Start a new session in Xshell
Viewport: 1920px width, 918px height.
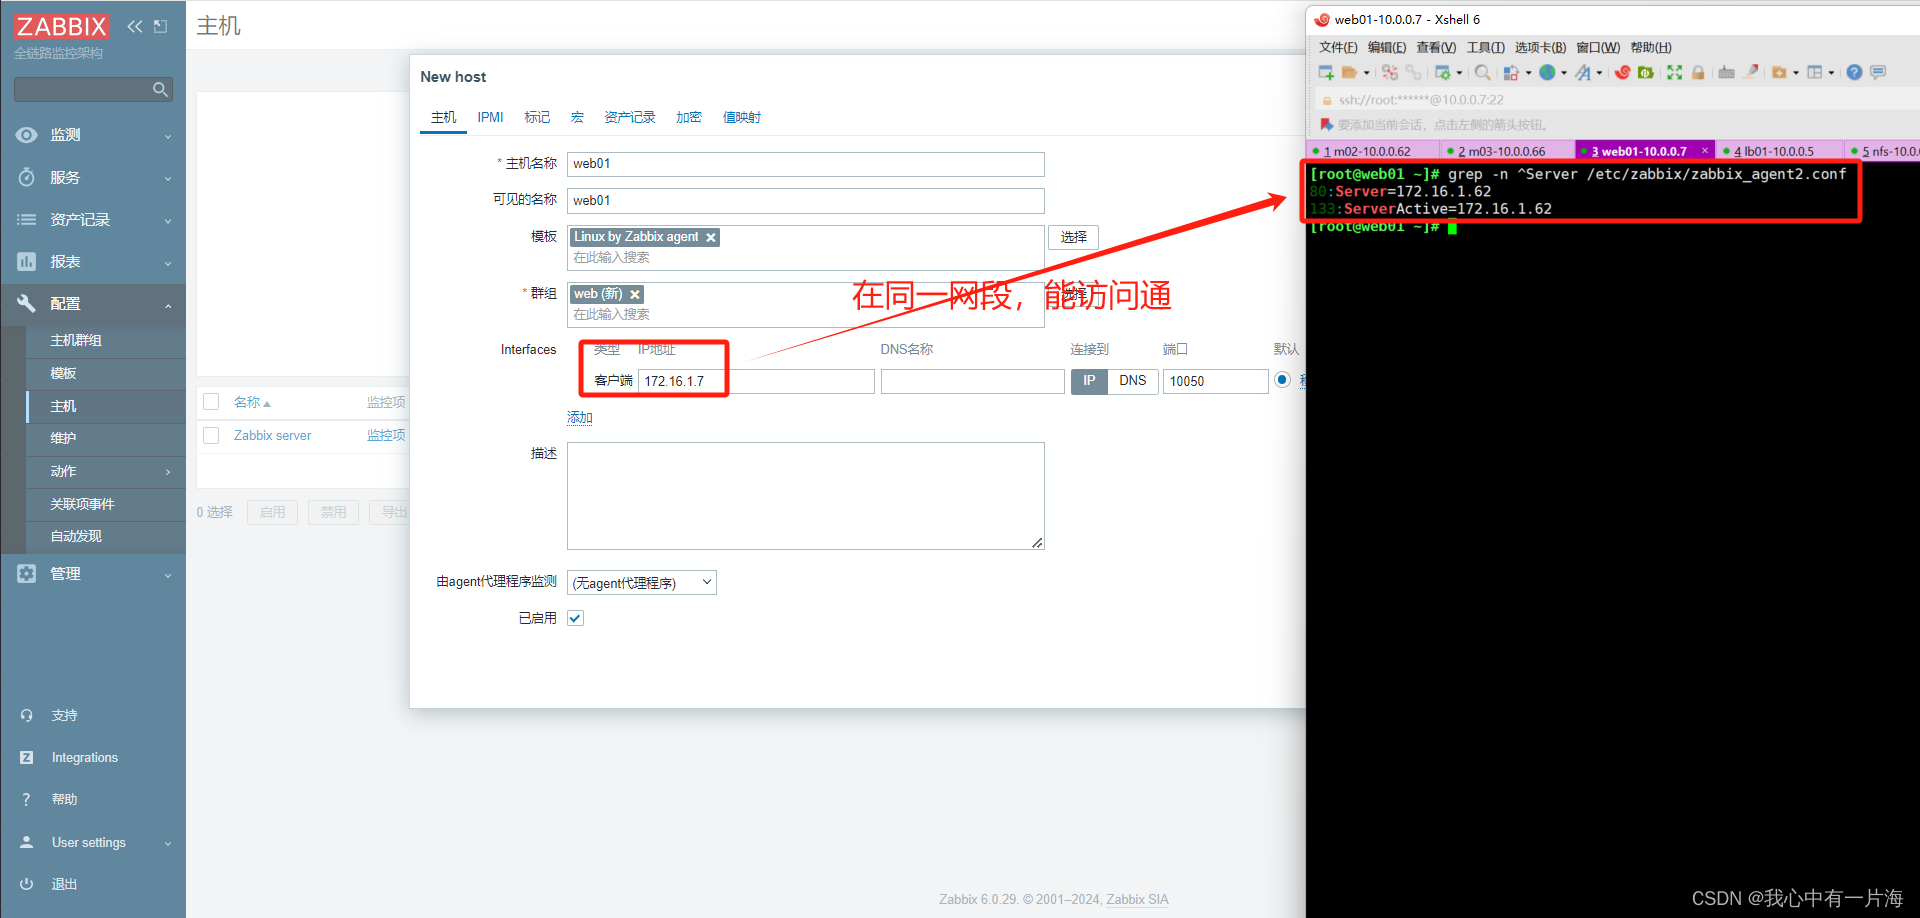point(1326,72)
